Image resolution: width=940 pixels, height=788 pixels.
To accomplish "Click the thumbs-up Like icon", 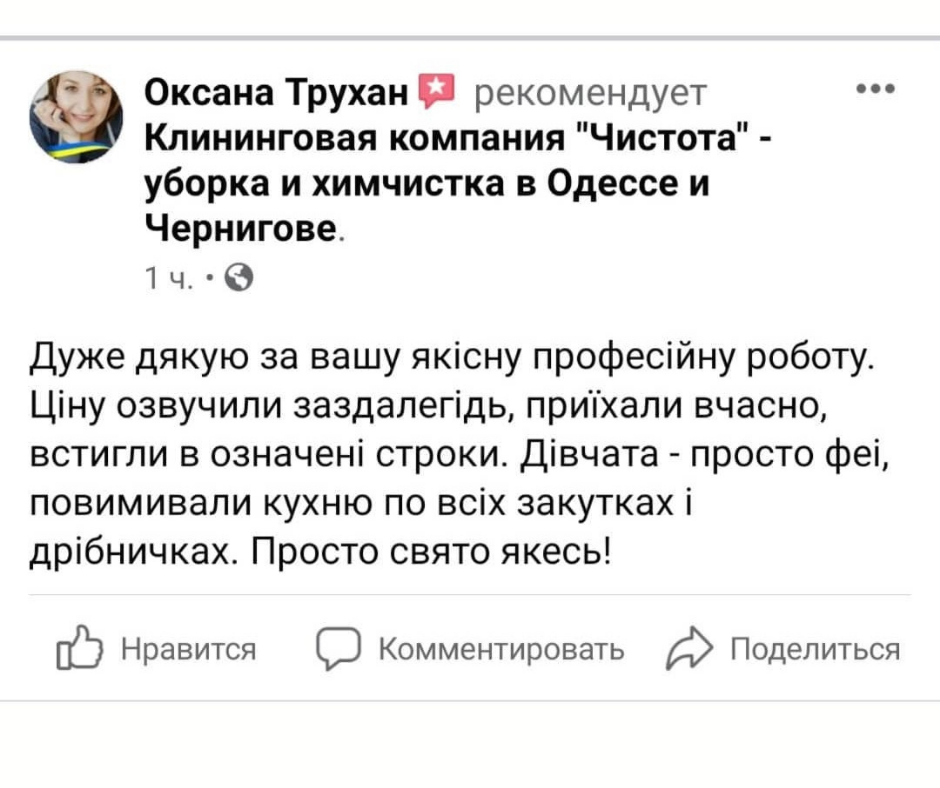I will click(x=80, y=650).
